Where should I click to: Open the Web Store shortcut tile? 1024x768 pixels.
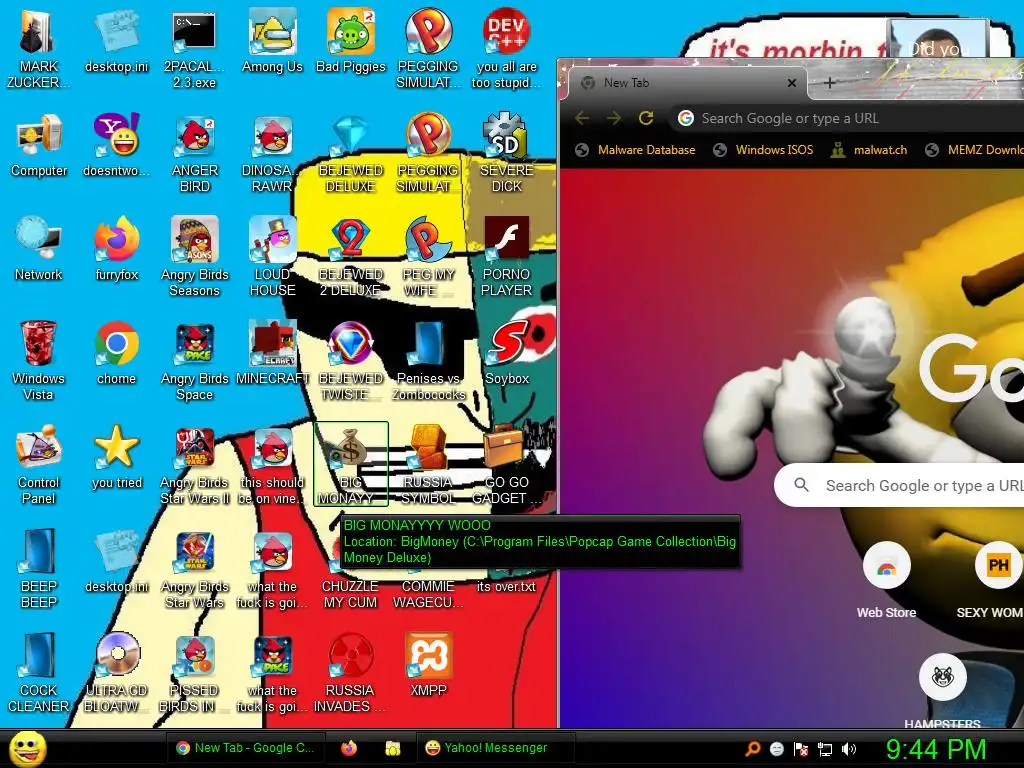[x=886, y=581]
